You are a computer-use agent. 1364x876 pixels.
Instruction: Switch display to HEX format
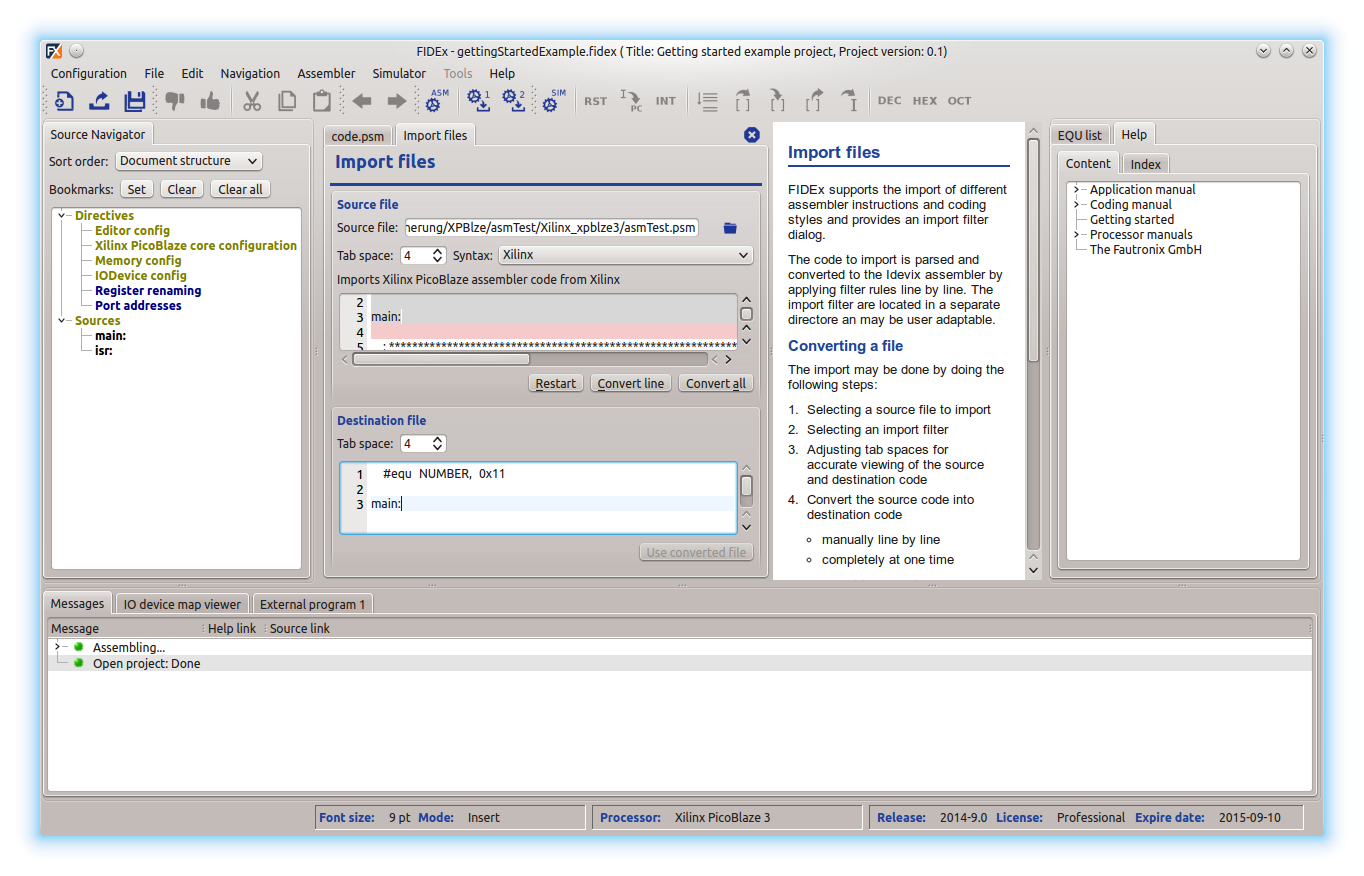tap(925, 101)
